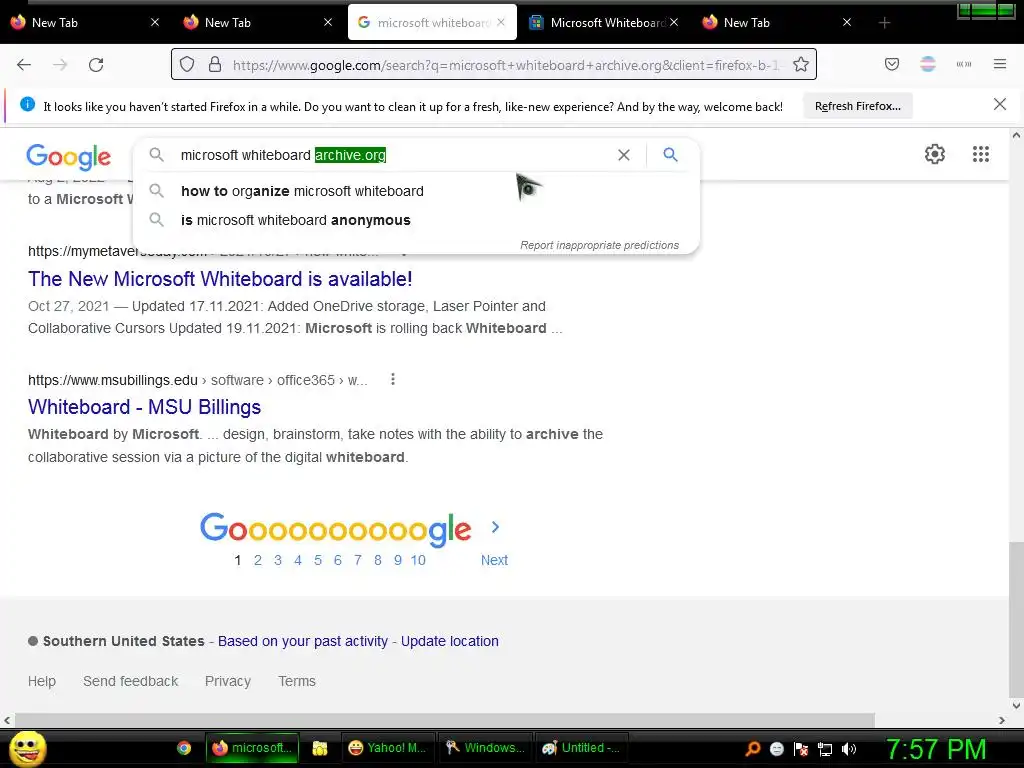The width and height of the screenshot is (1024, 768).
Task: Open Terms footer link
Action: pyautogui.click(x=297, y=681)
